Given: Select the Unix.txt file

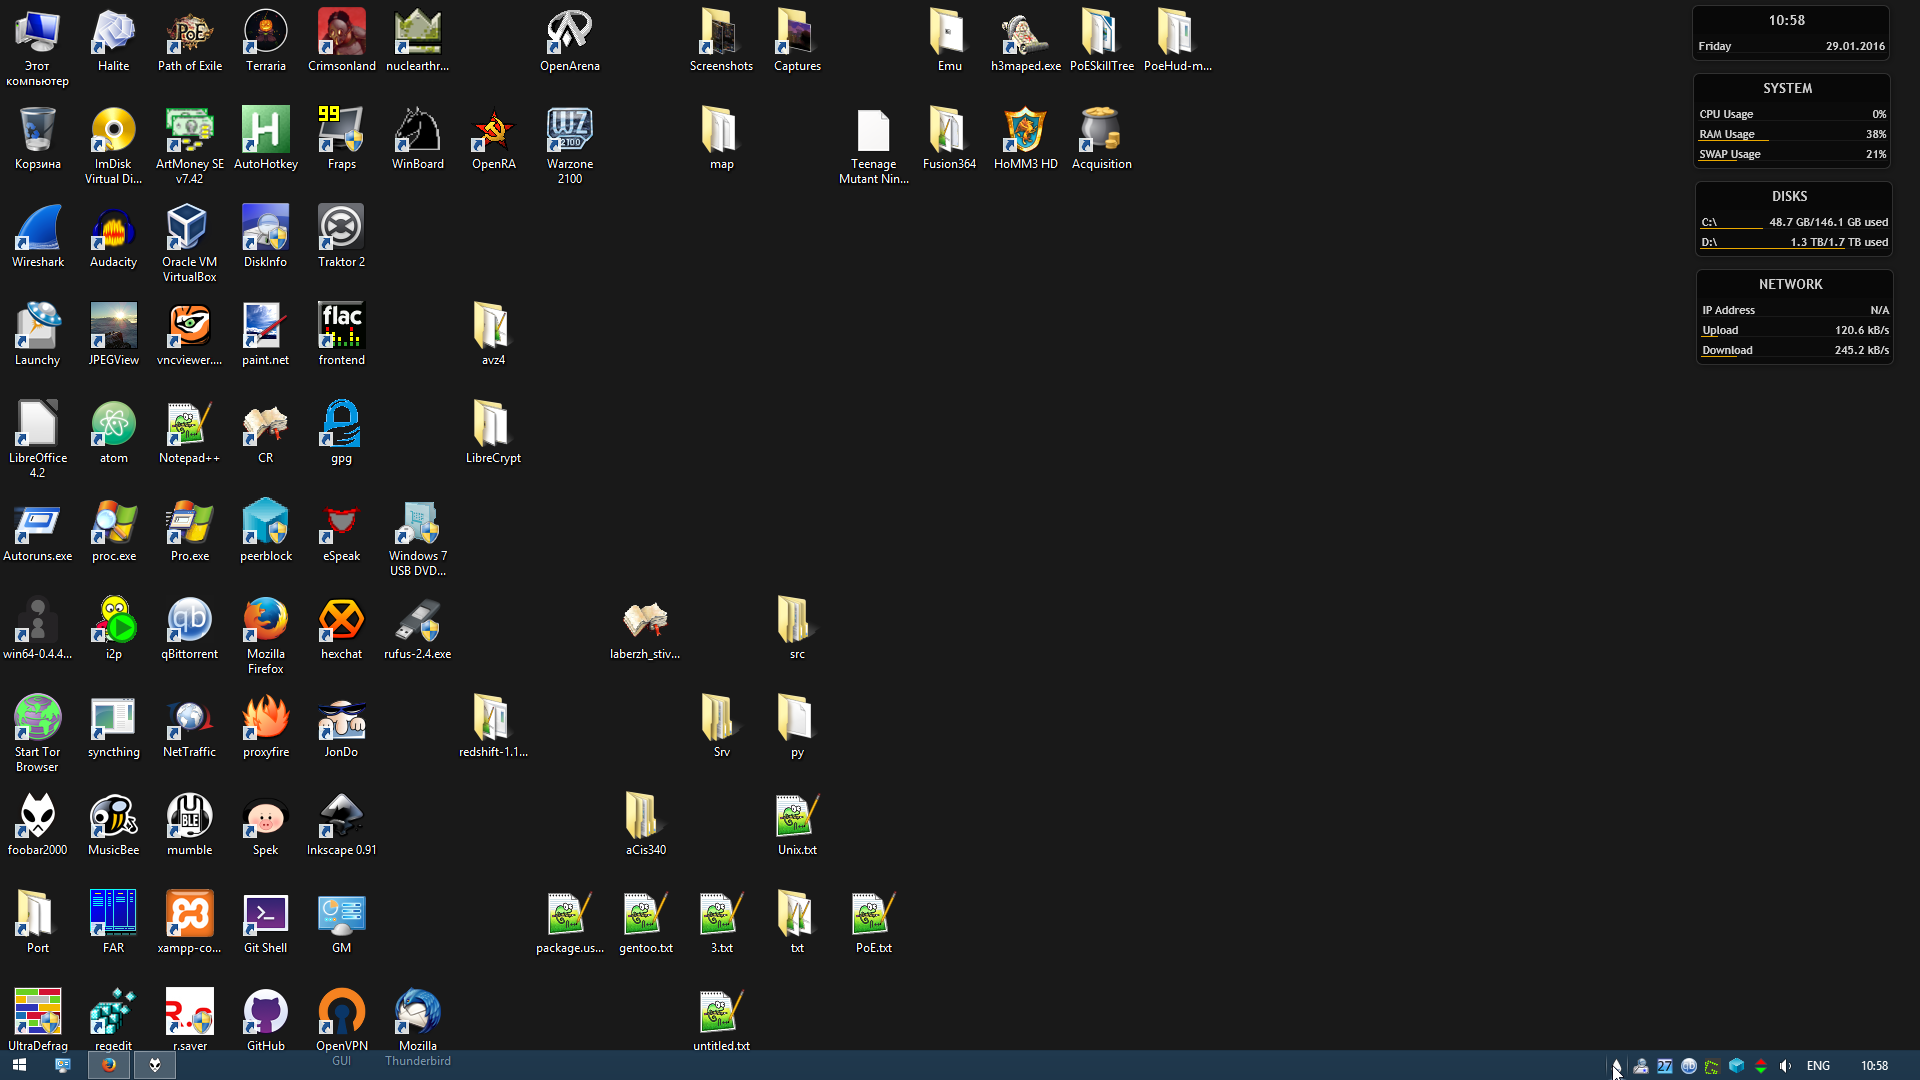Looking at the screenshot, I should pyautogui.click(x=798, y=824).
